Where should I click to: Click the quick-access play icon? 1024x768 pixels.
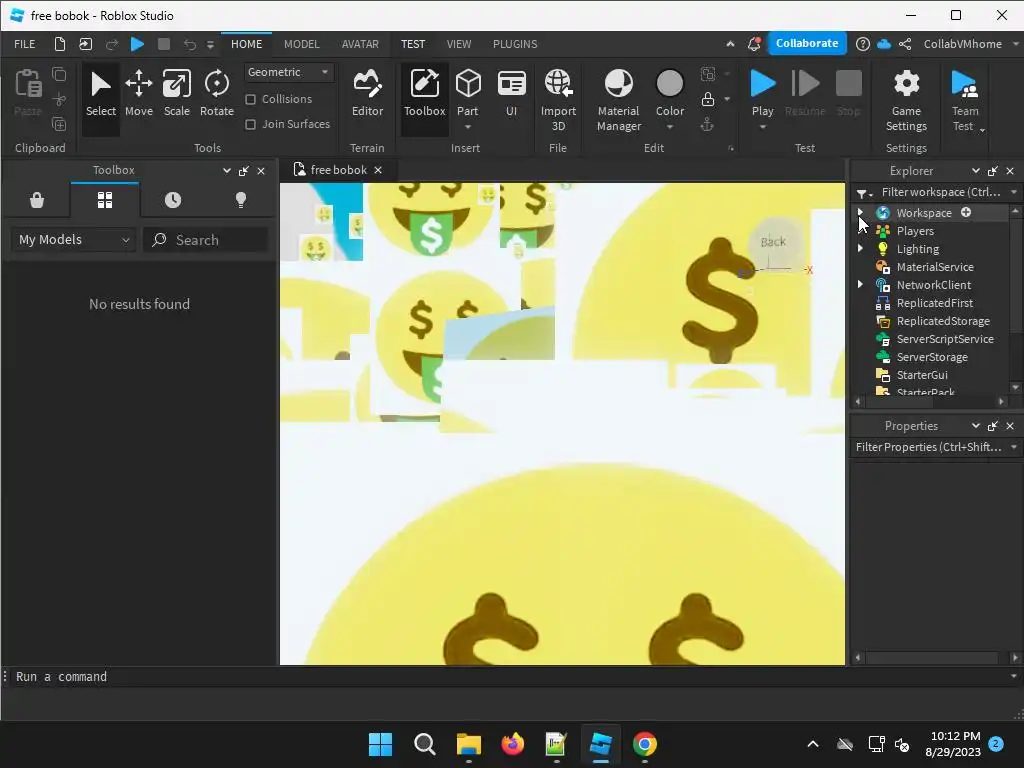[137, 44]
